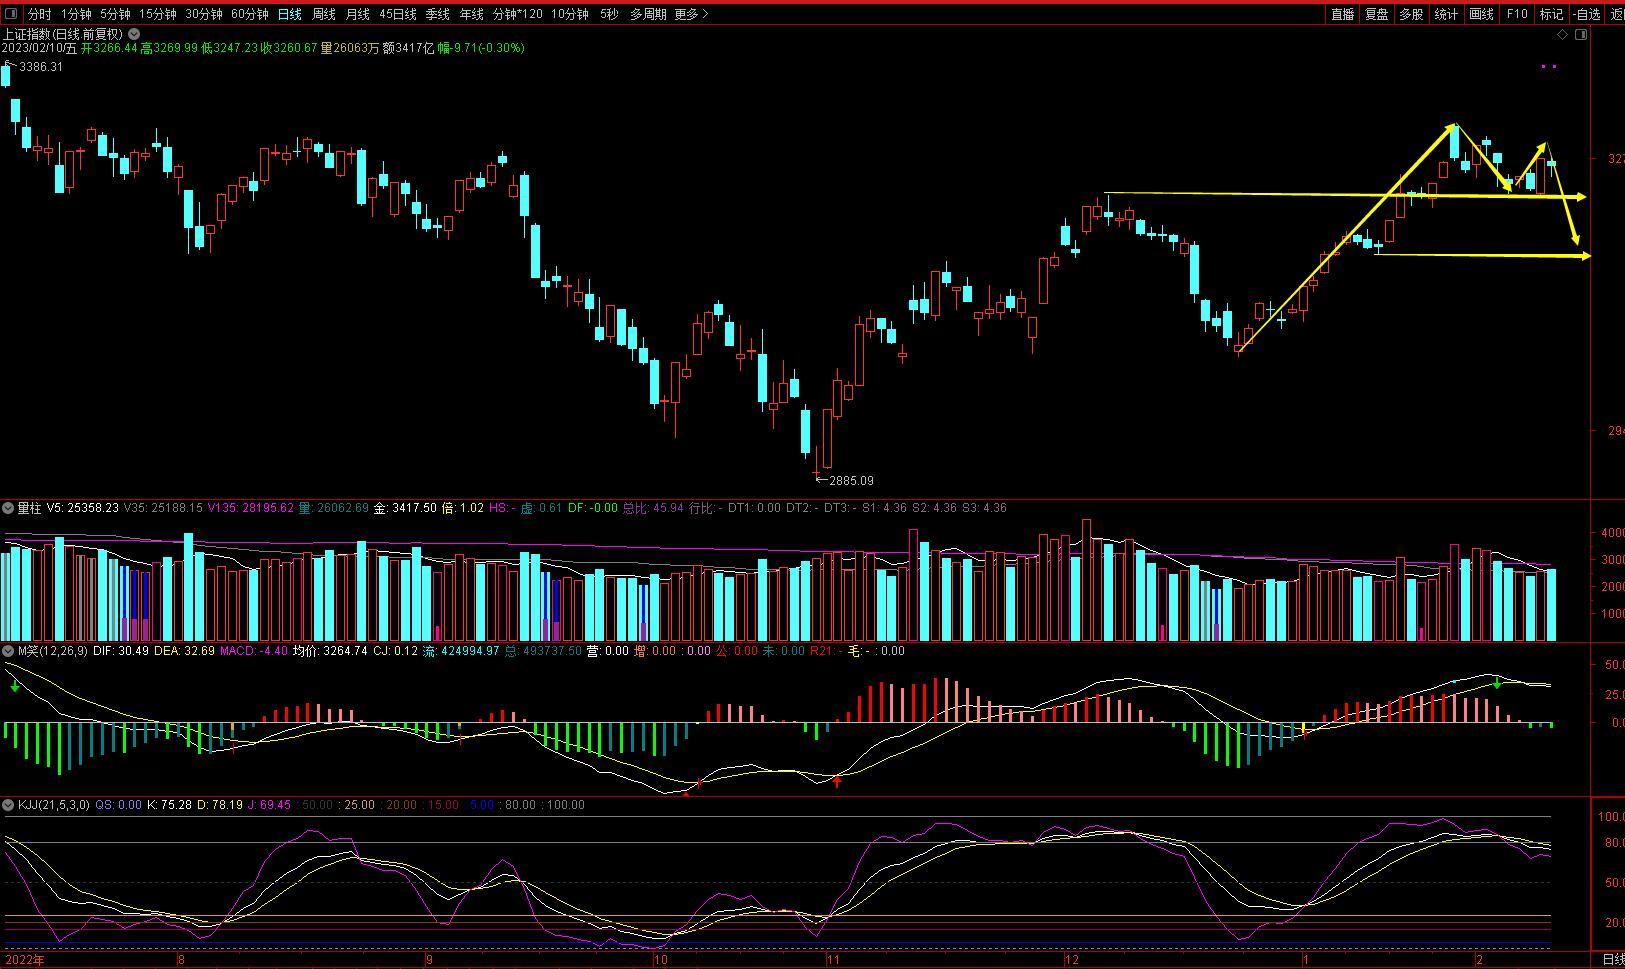Open the 量柱 volume indicator dropdown
Viewport: 1625px width, 969px height.
[8, 508]
